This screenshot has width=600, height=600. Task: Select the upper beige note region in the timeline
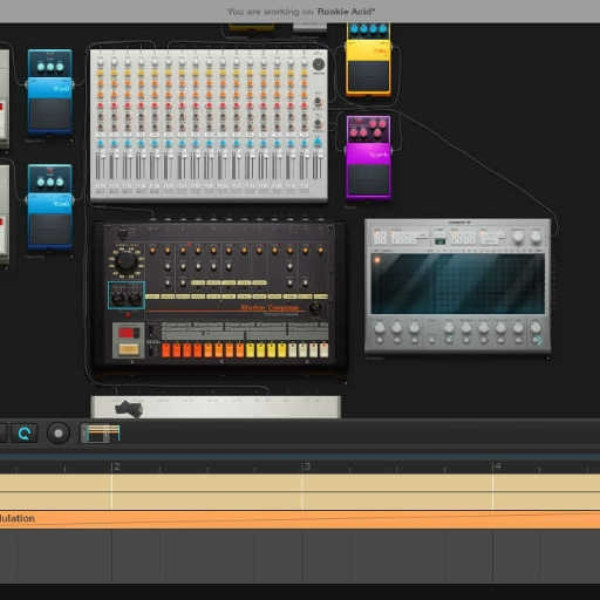(x=300, y=483)
